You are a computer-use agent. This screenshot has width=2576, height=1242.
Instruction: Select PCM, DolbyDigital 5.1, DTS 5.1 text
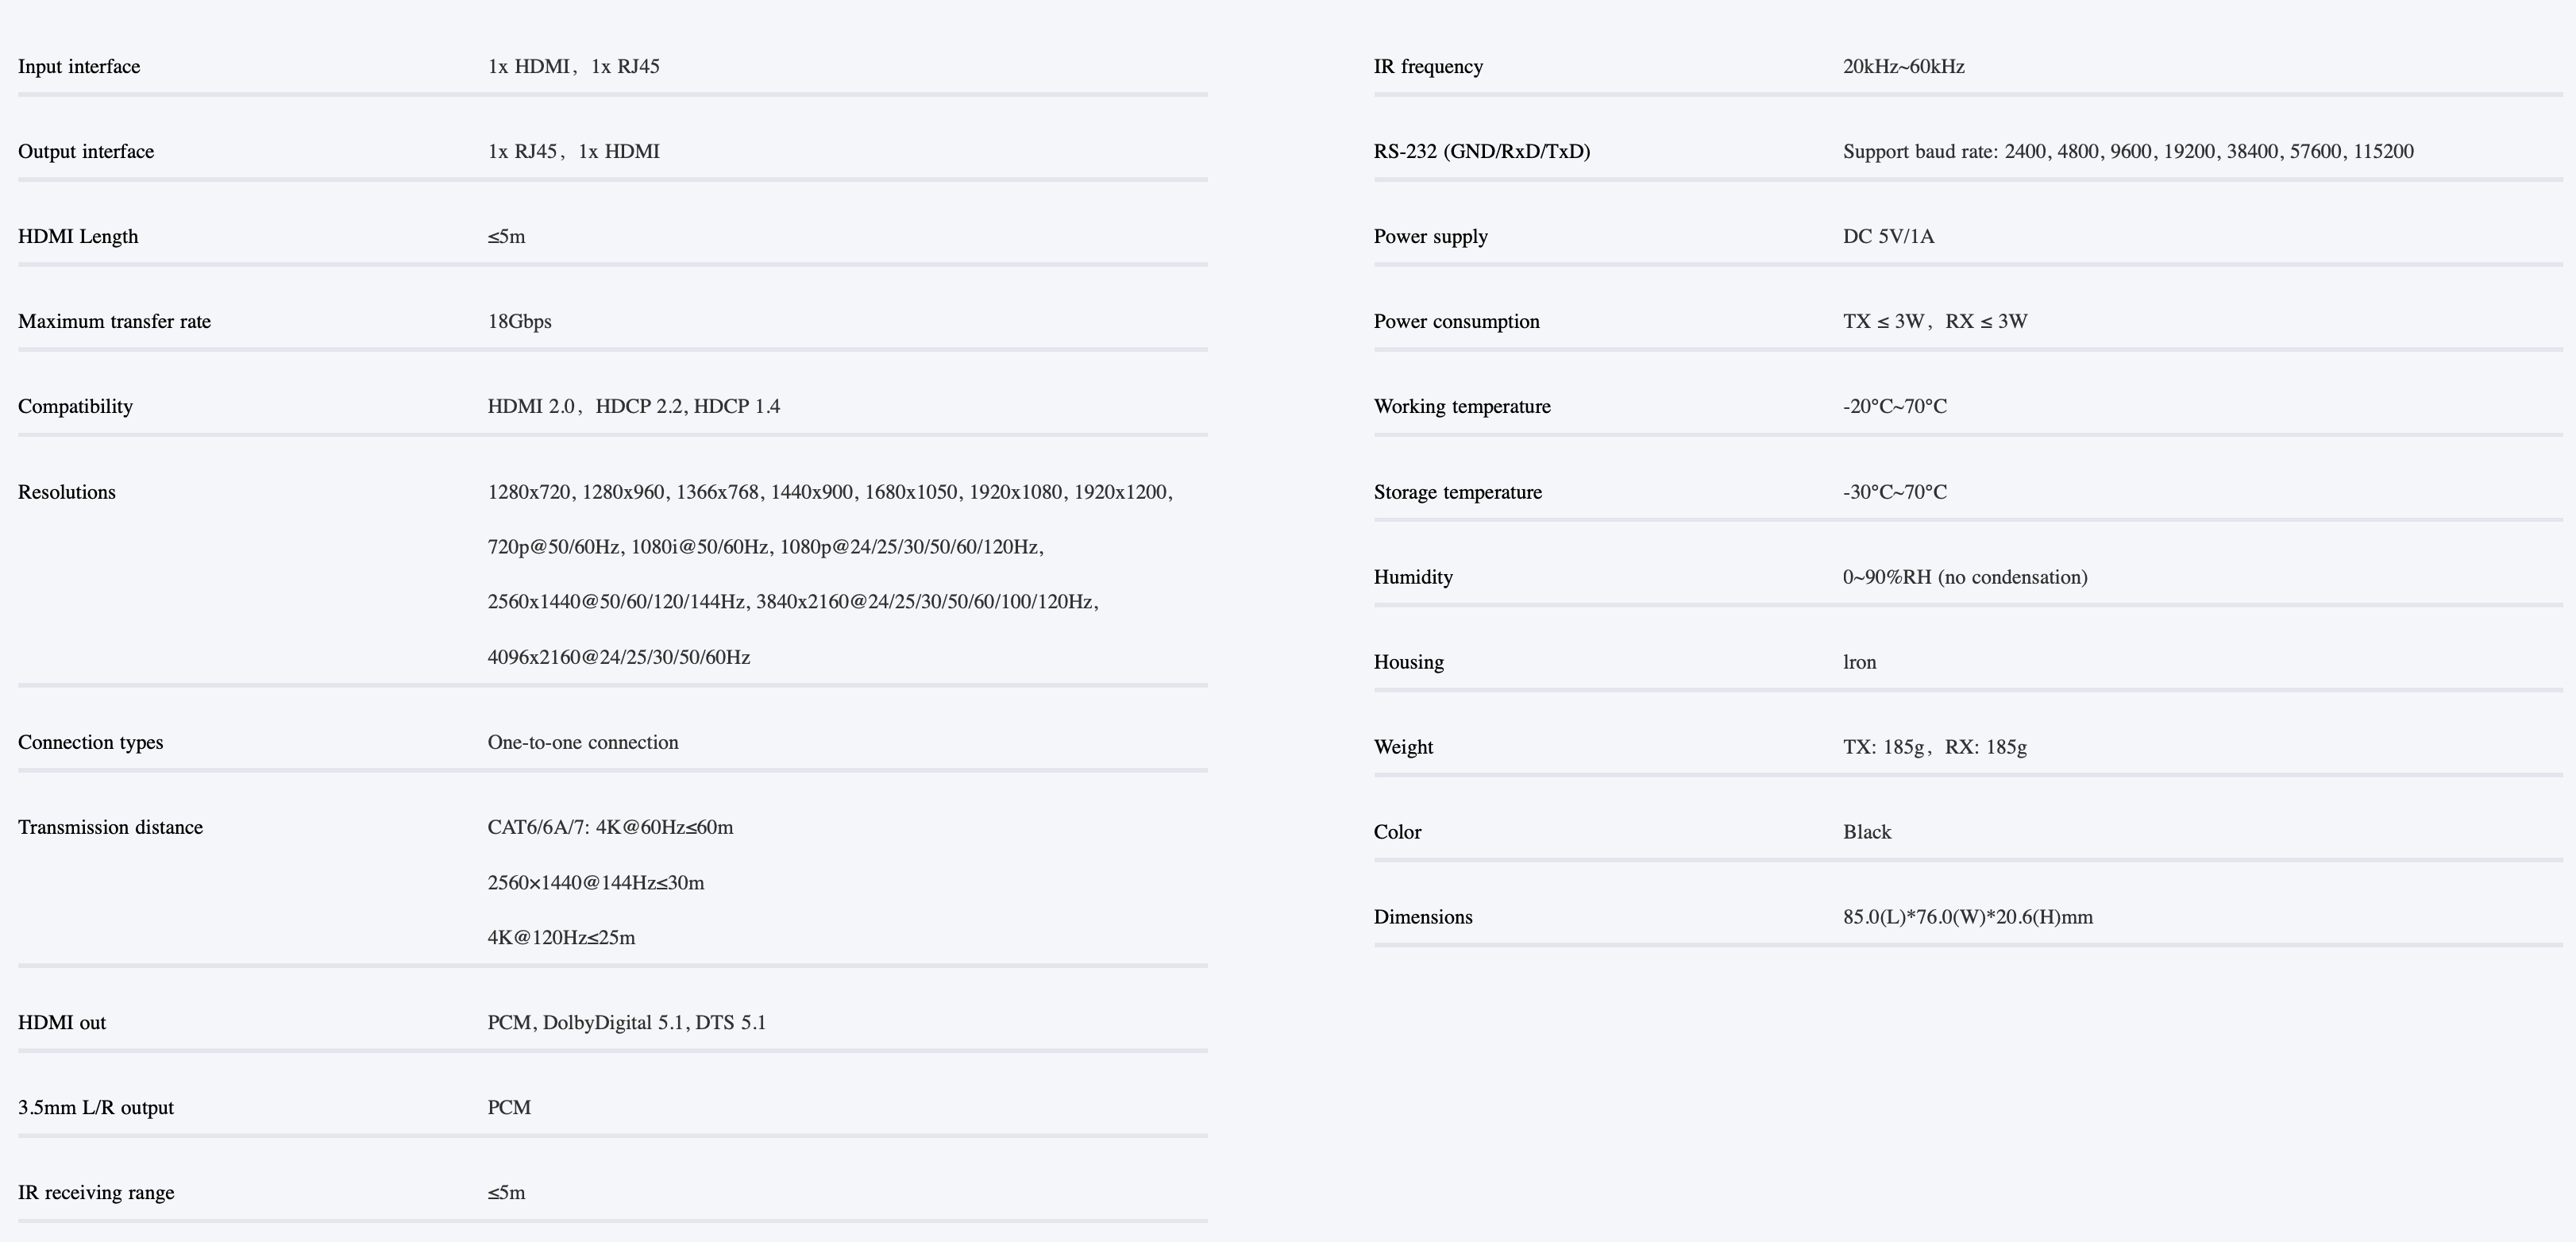(627, 1023)
